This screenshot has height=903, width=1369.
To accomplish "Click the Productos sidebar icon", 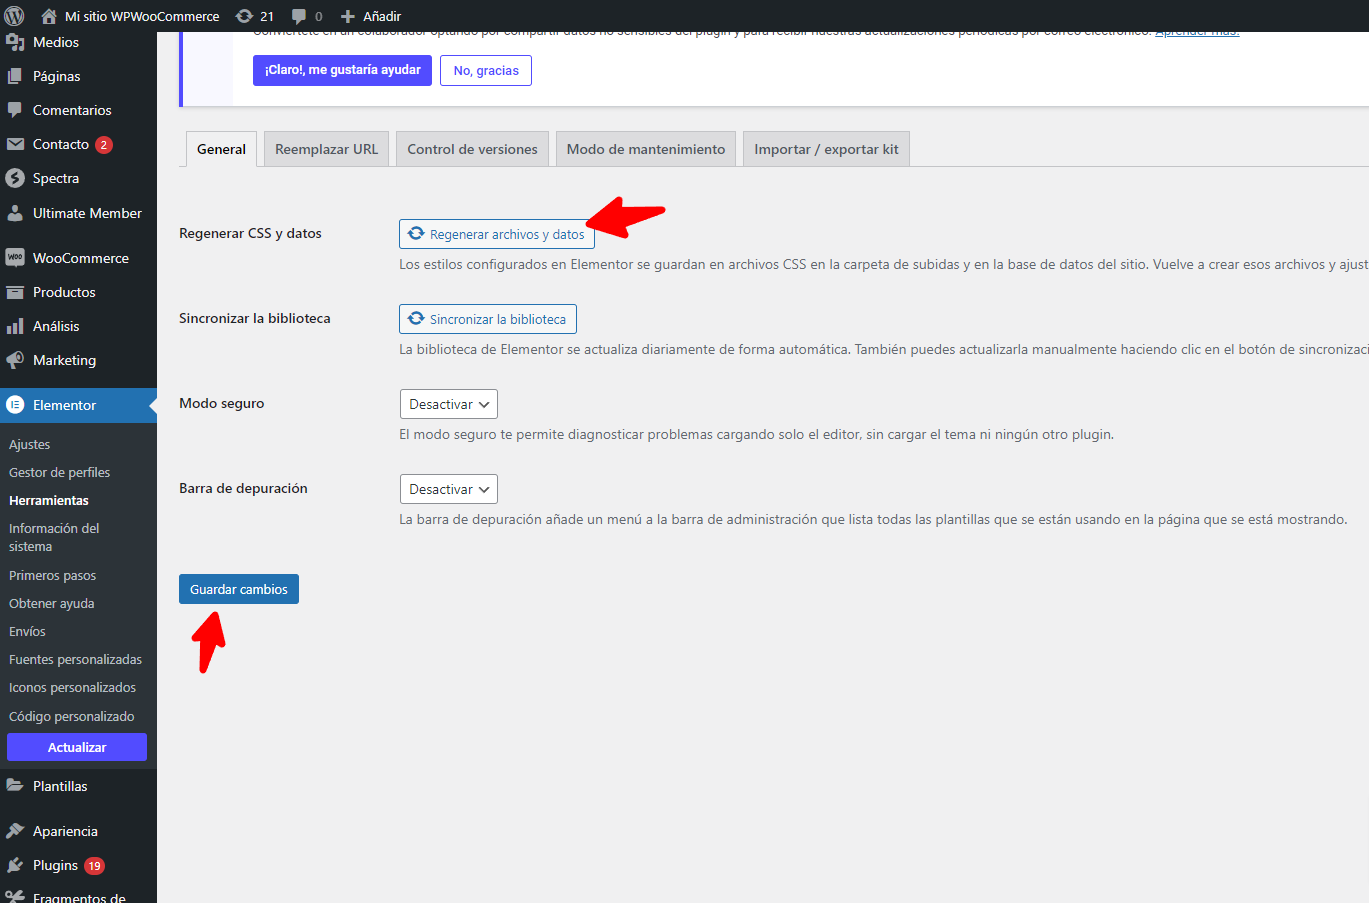I will pyautogui.click(x=15, y=292).
